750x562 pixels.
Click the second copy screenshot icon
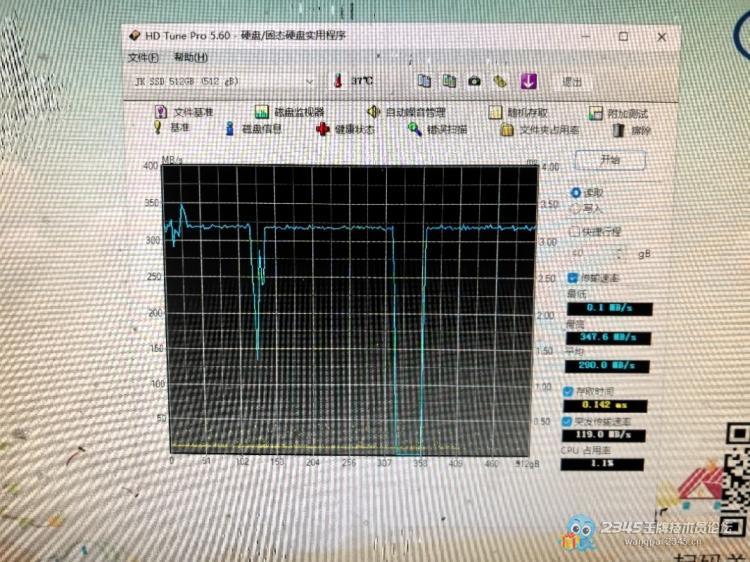point(450,81)
